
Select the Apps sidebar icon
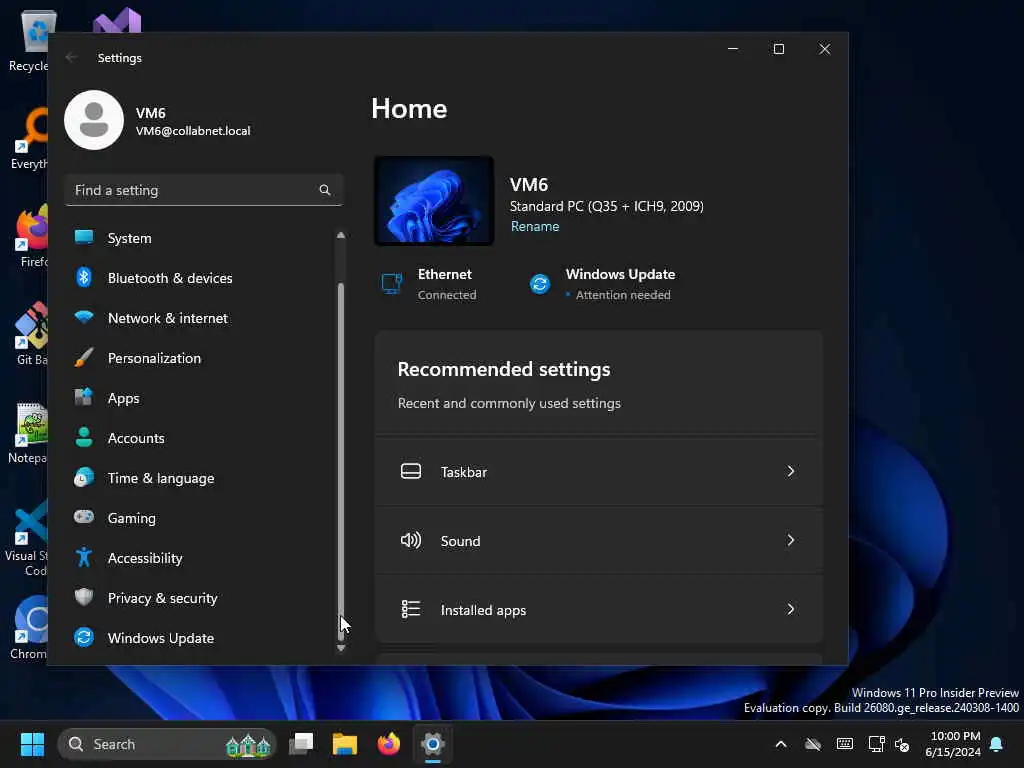tap(84, 397)
